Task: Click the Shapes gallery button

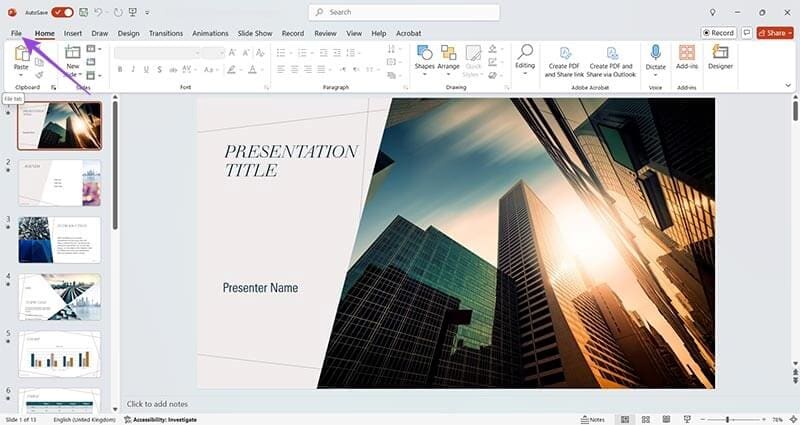Action: [424, 60]
